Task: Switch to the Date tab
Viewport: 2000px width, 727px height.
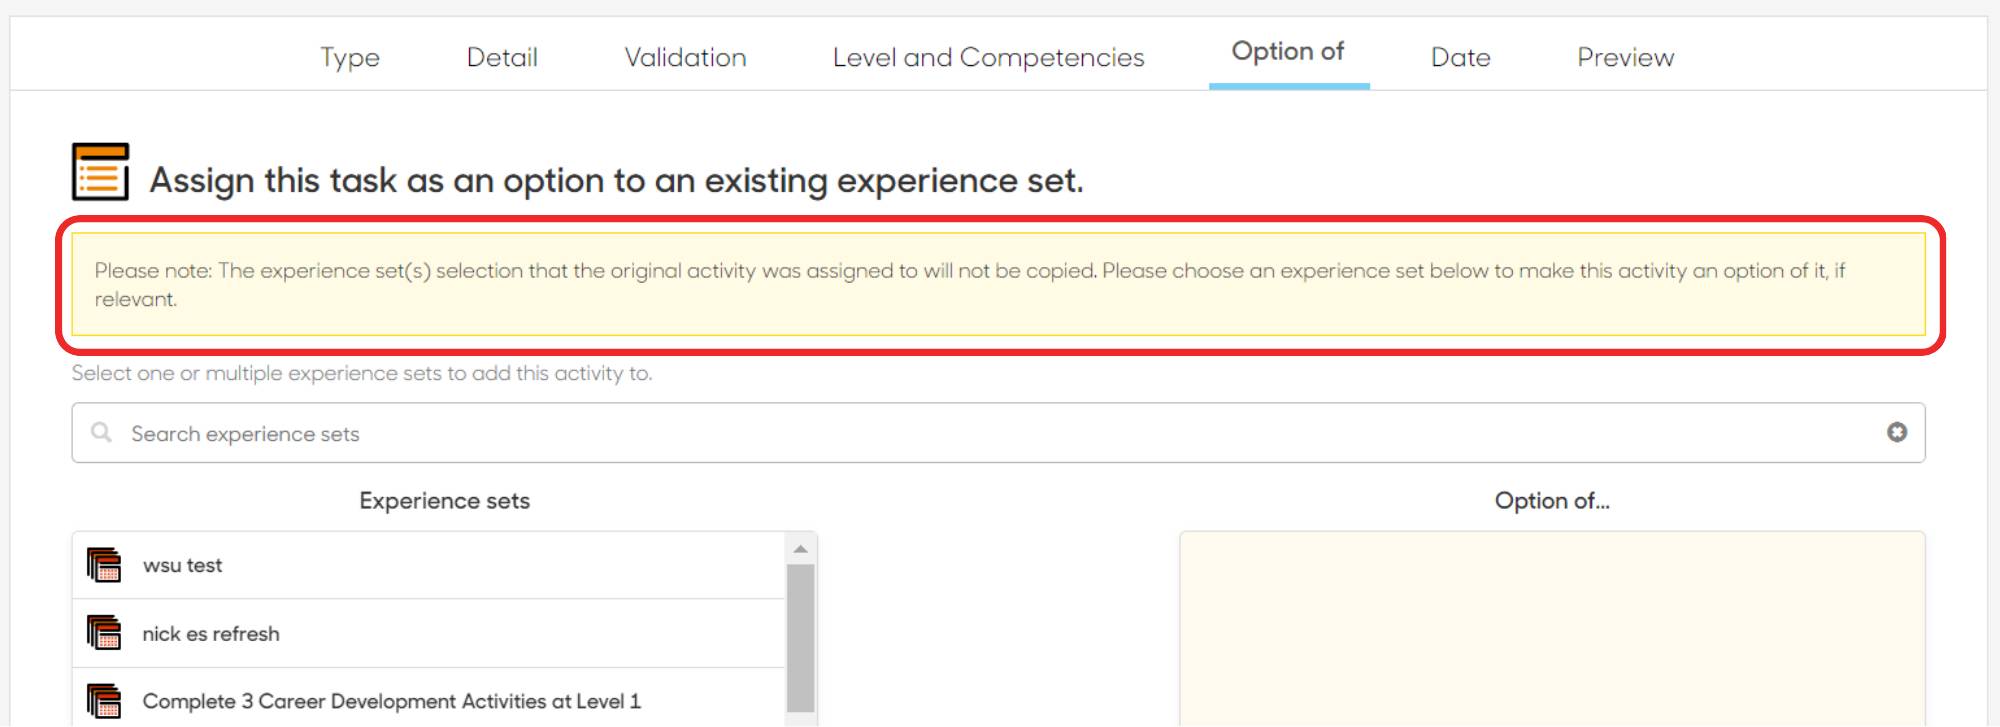Action: [x=1460, y=57]
